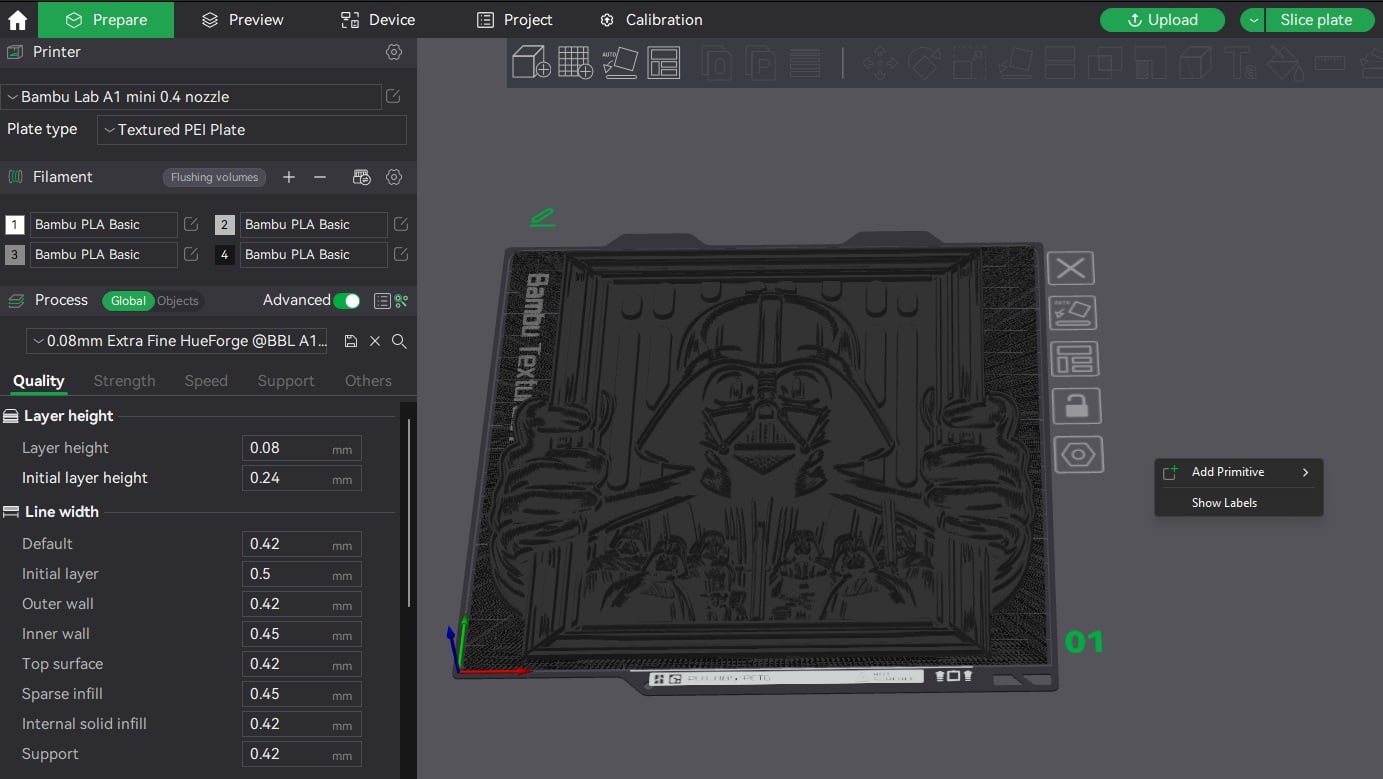Open Flushing volumes
This screenshot has width=1383, height=779.
pyautogui.click(x=214, y=177)
